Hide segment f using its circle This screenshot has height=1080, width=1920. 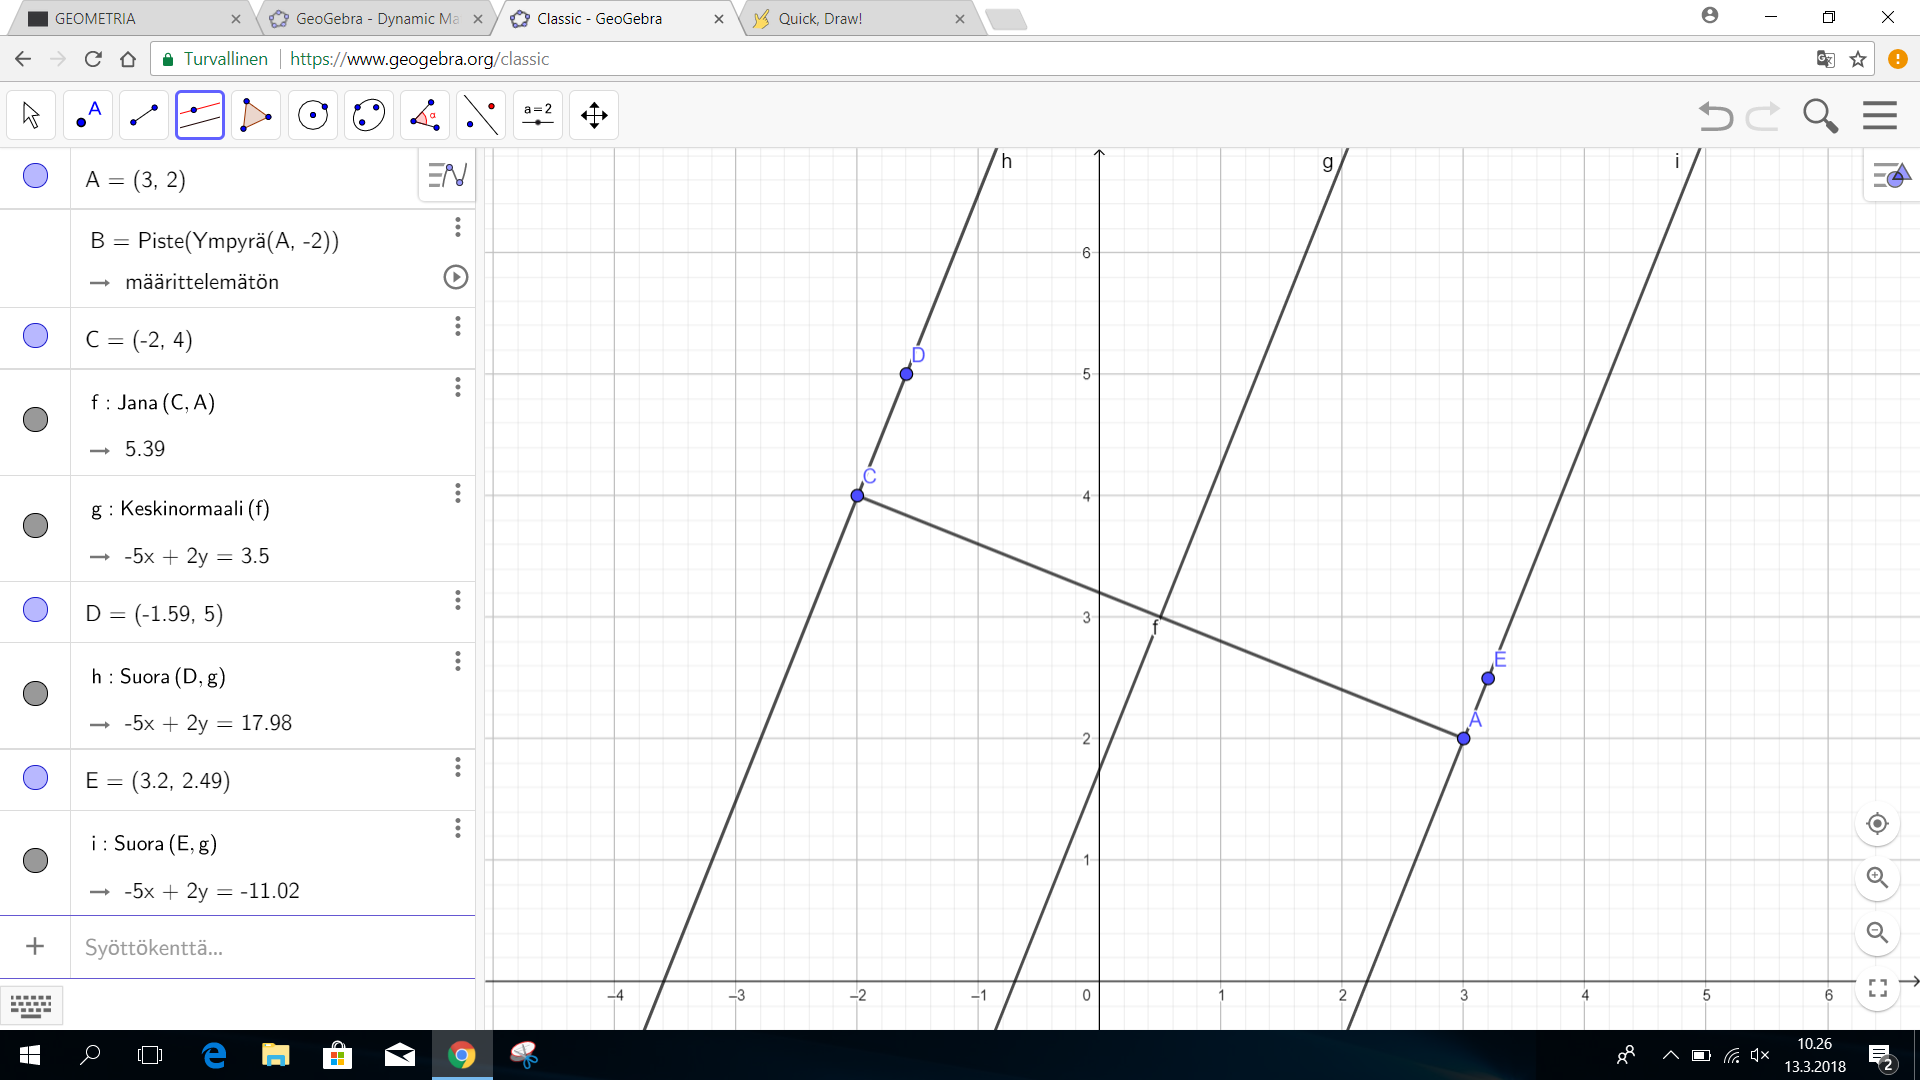[x=35, y=419]
